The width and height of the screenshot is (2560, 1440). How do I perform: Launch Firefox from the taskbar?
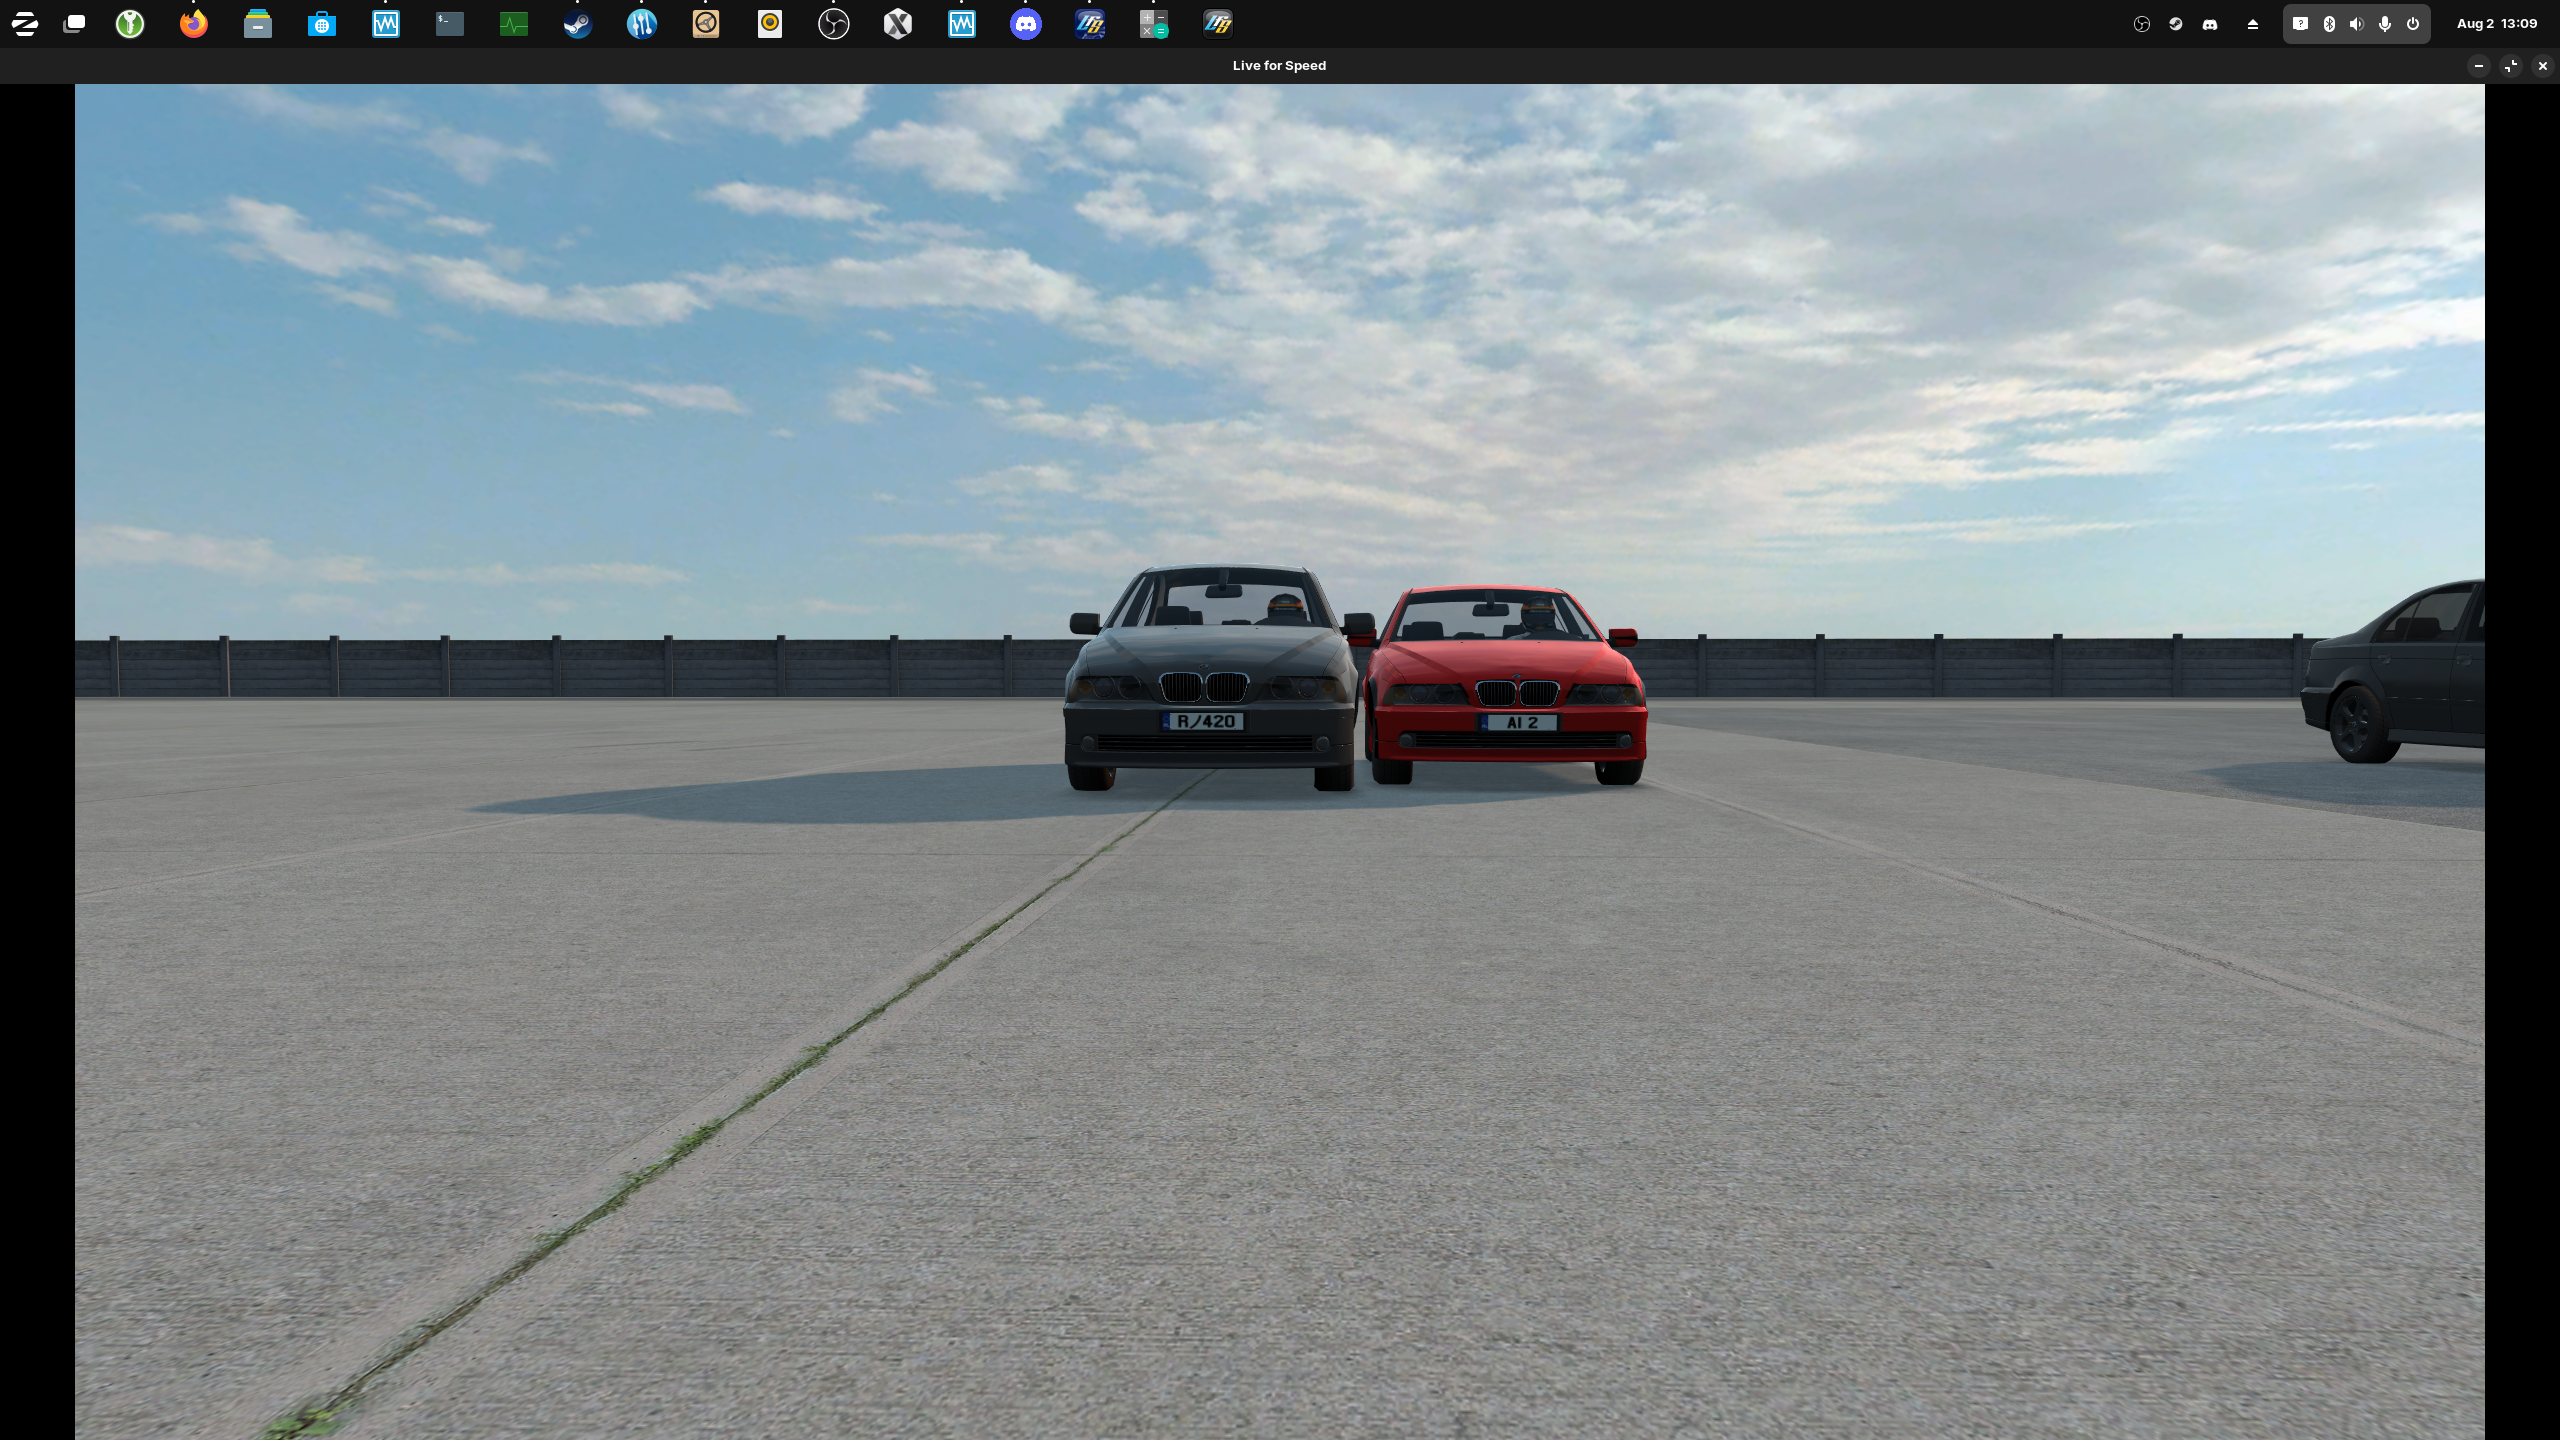[x=194, y=24]
